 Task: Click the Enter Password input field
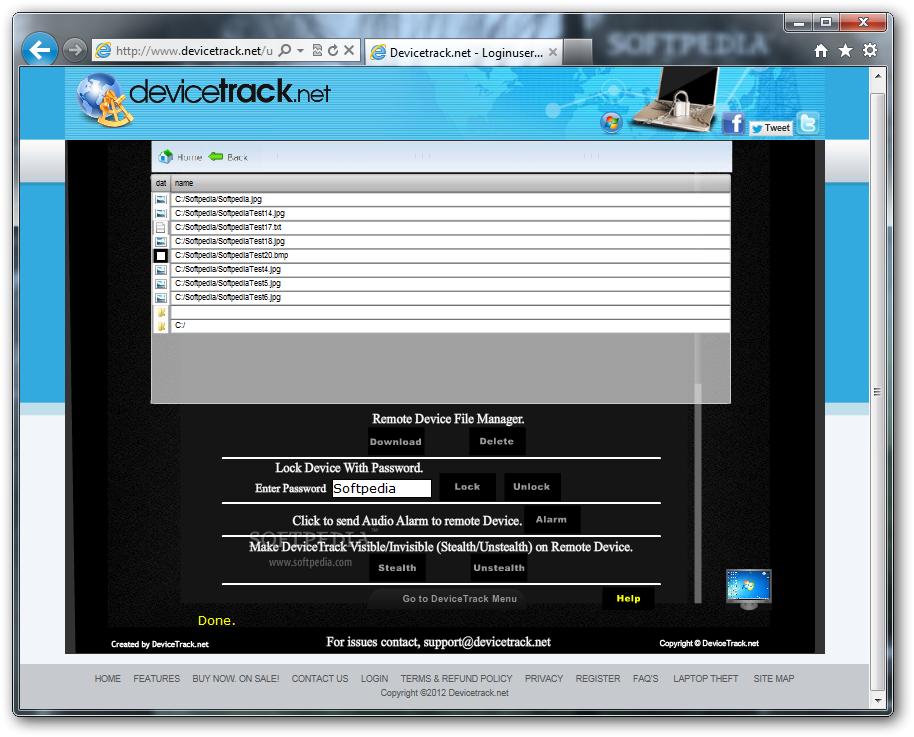click(x=381, y=489)
